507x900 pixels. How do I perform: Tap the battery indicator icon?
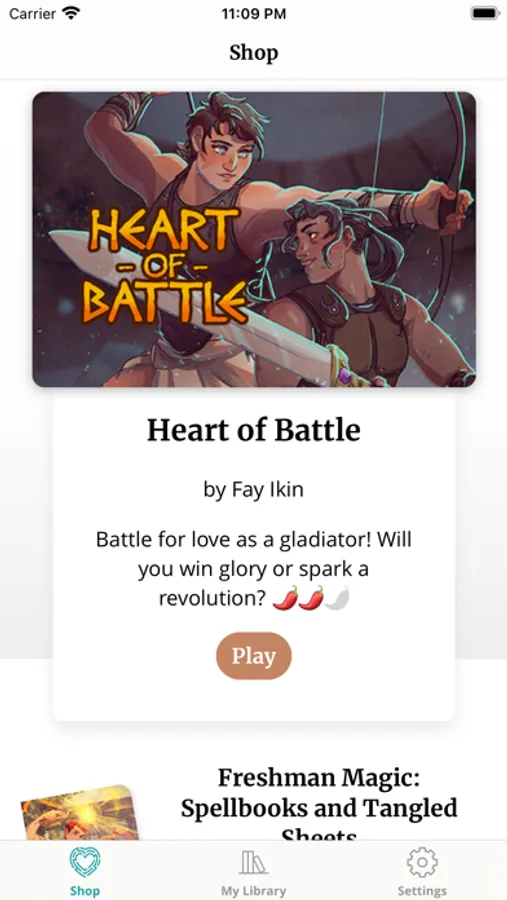(485, 13)
